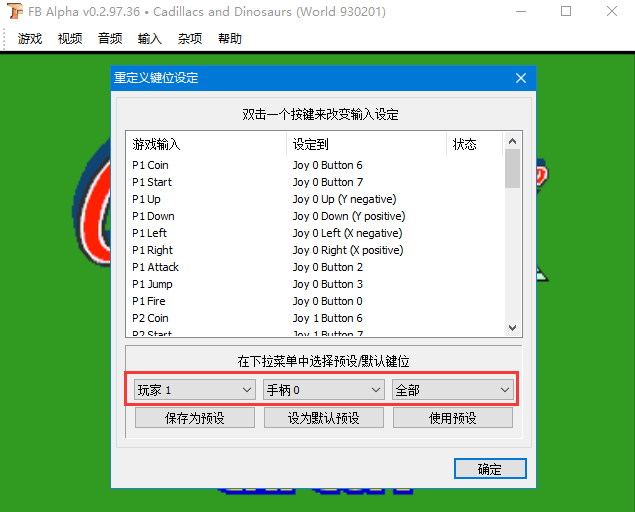Click the Joy 1 Button 6 mapping
Image resolution: width=635 pixels, height=512 pixels.
[328, 318]
